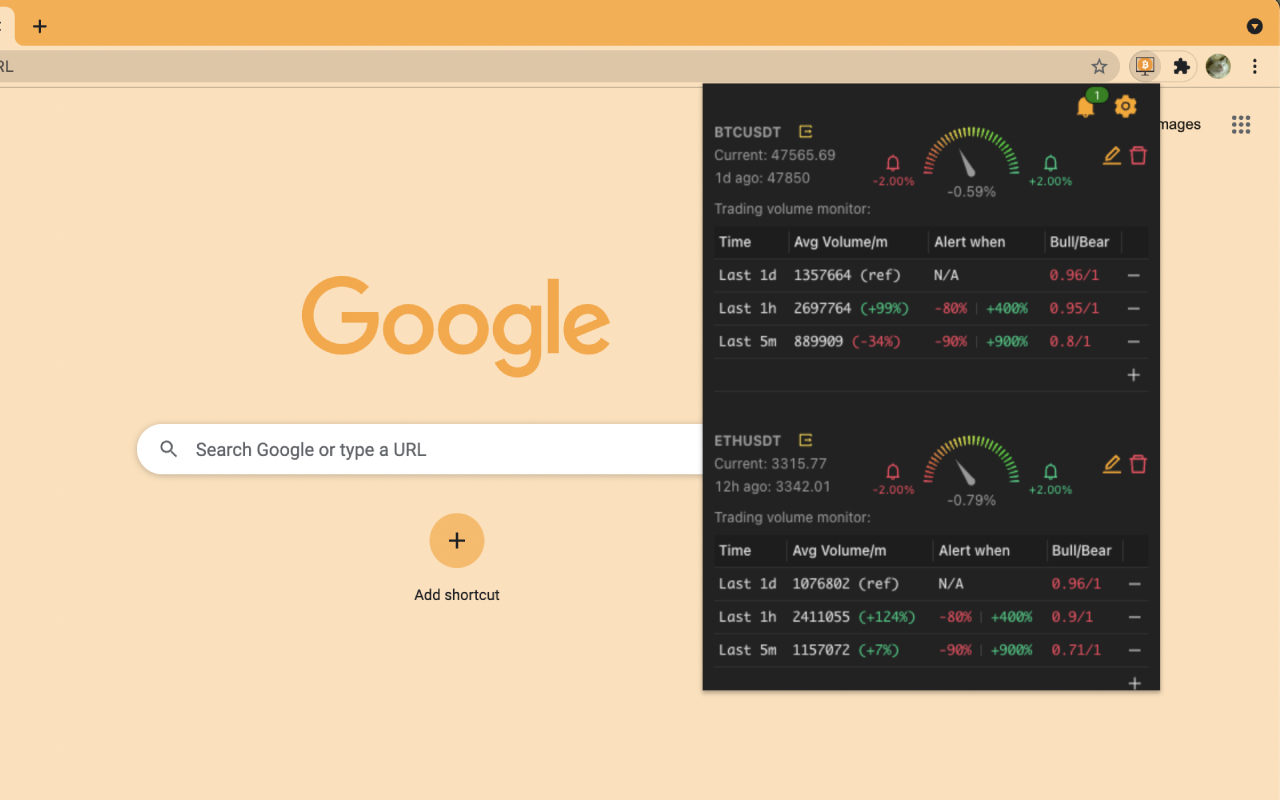Remove ETHUSDT Last 1h volume row
The image size is (1280, 800).
(1134, 617)
